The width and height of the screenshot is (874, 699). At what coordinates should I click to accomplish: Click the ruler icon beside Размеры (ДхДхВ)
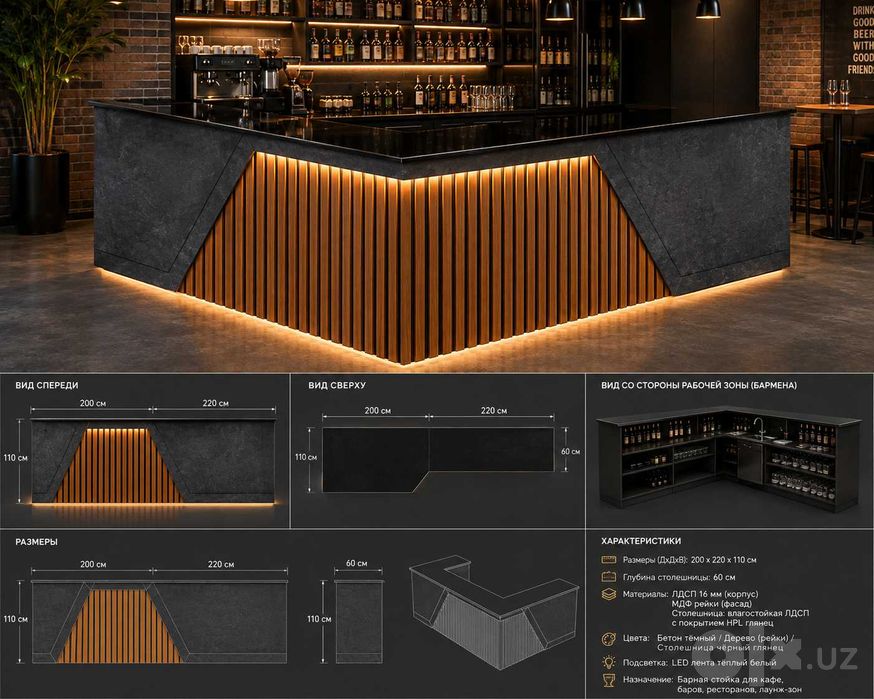608,560
